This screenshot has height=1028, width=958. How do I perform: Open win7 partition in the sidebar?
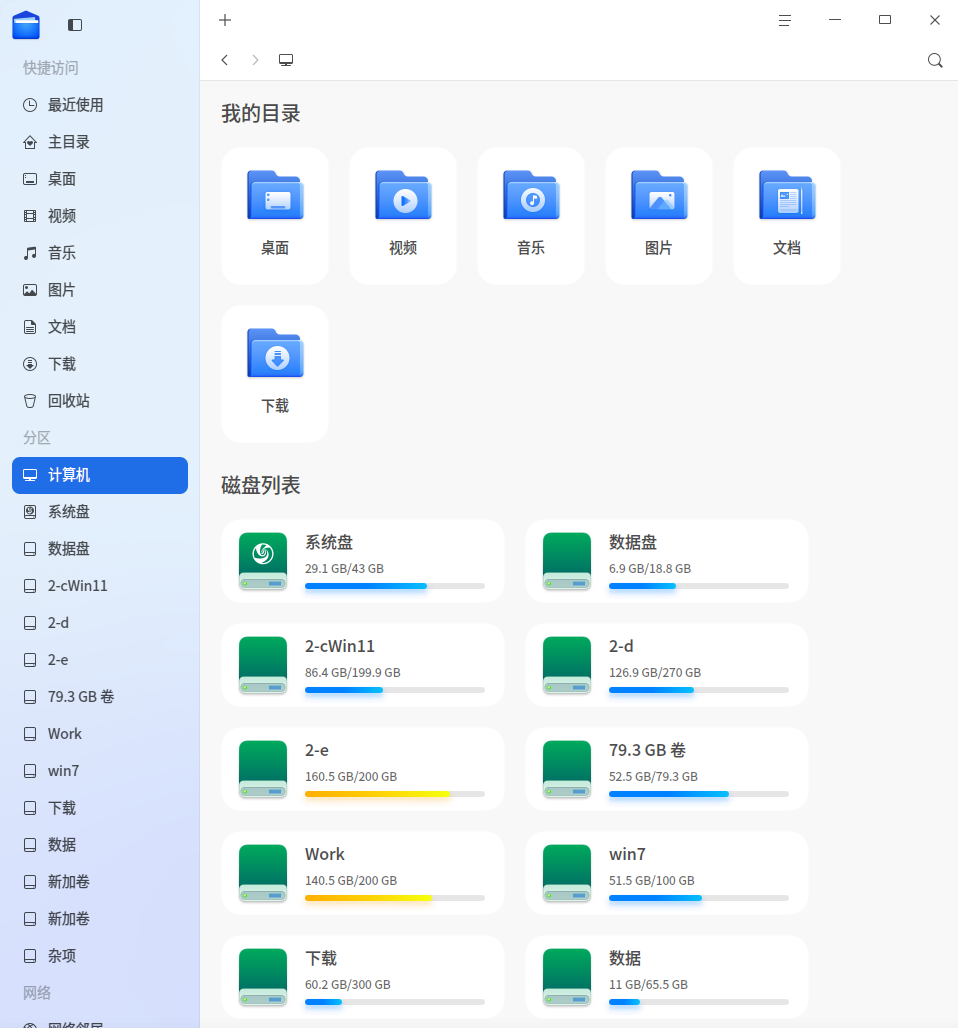pos(100,771)
